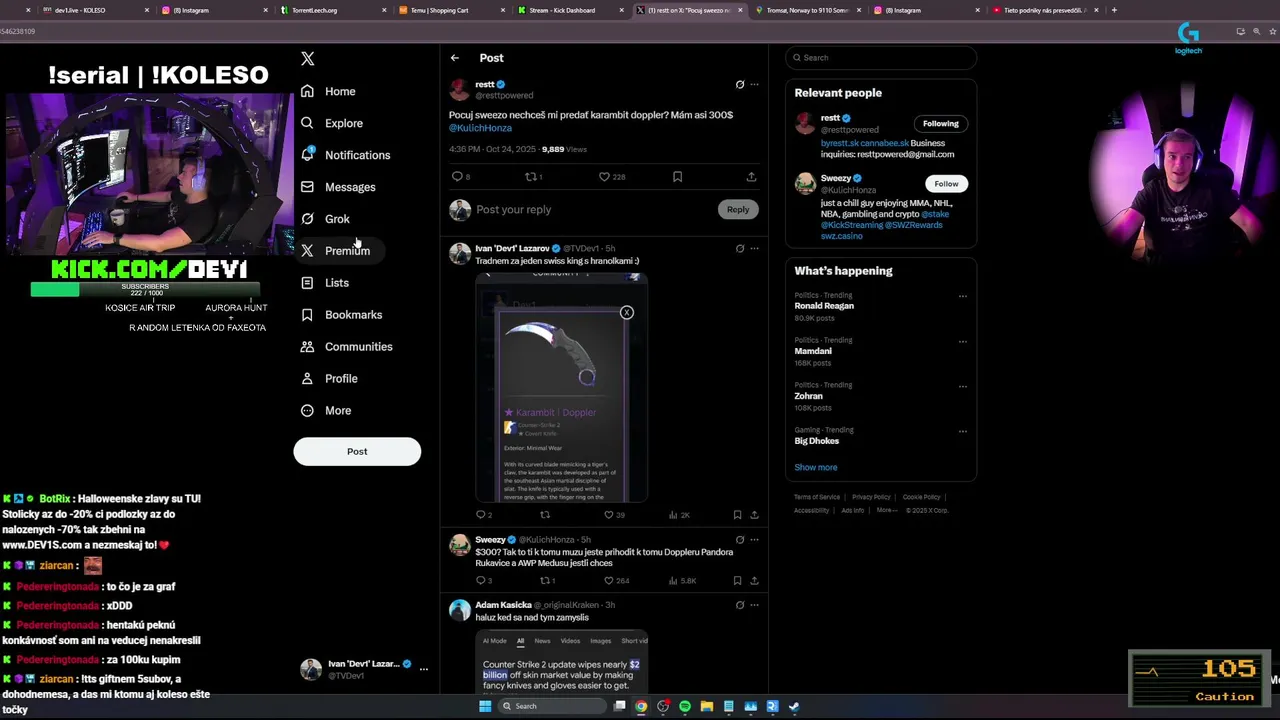Click Show more under What's happening
The width and height of the screenshot is (1280, 720).
coord(816,468)
